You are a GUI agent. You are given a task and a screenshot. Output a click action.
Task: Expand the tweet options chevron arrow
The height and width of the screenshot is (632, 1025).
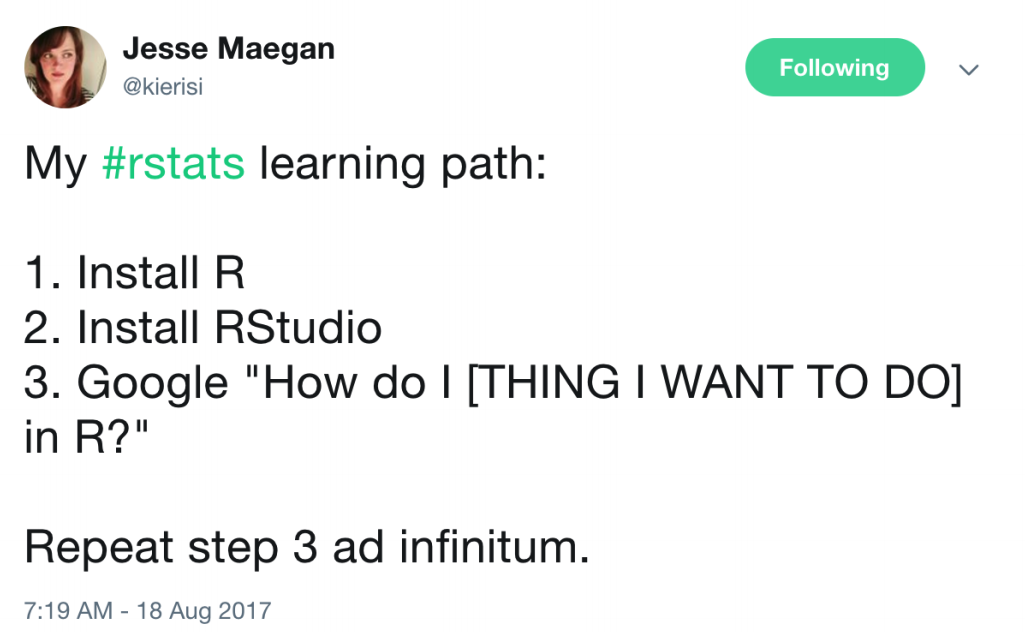click(967, 69)
